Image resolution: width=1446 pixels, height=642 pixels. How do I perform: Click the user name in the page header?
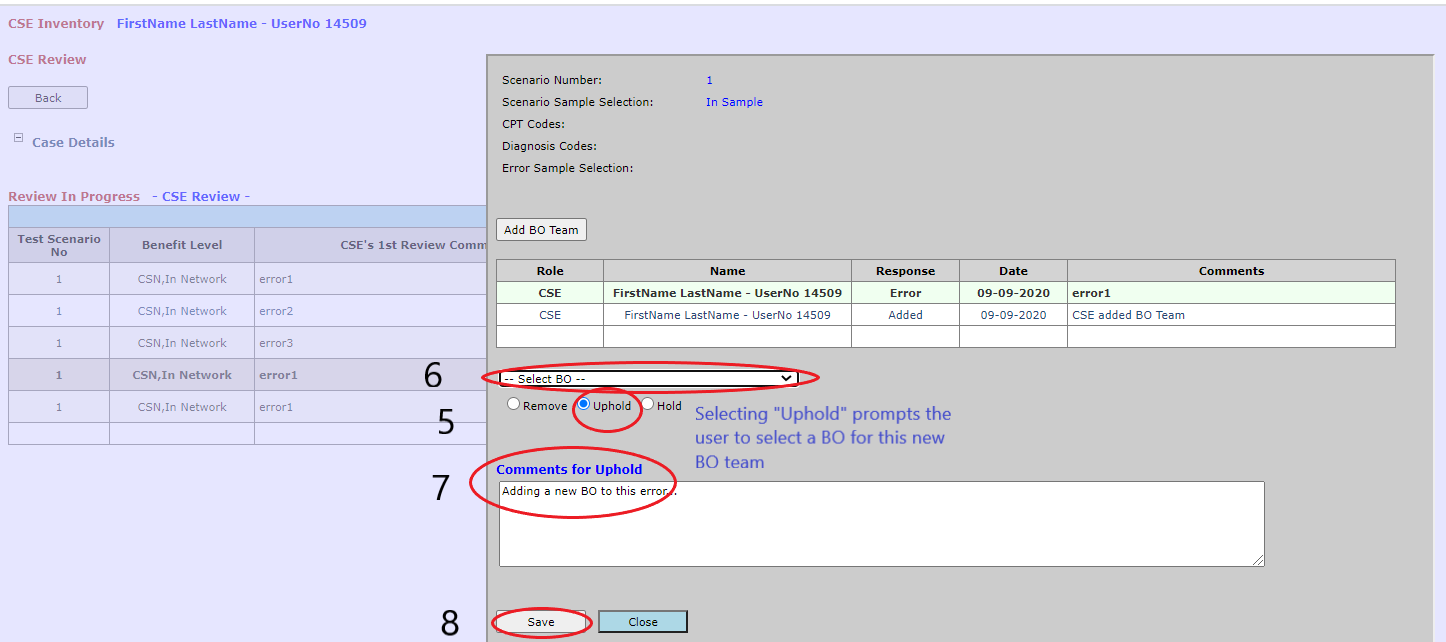(241, 23)
